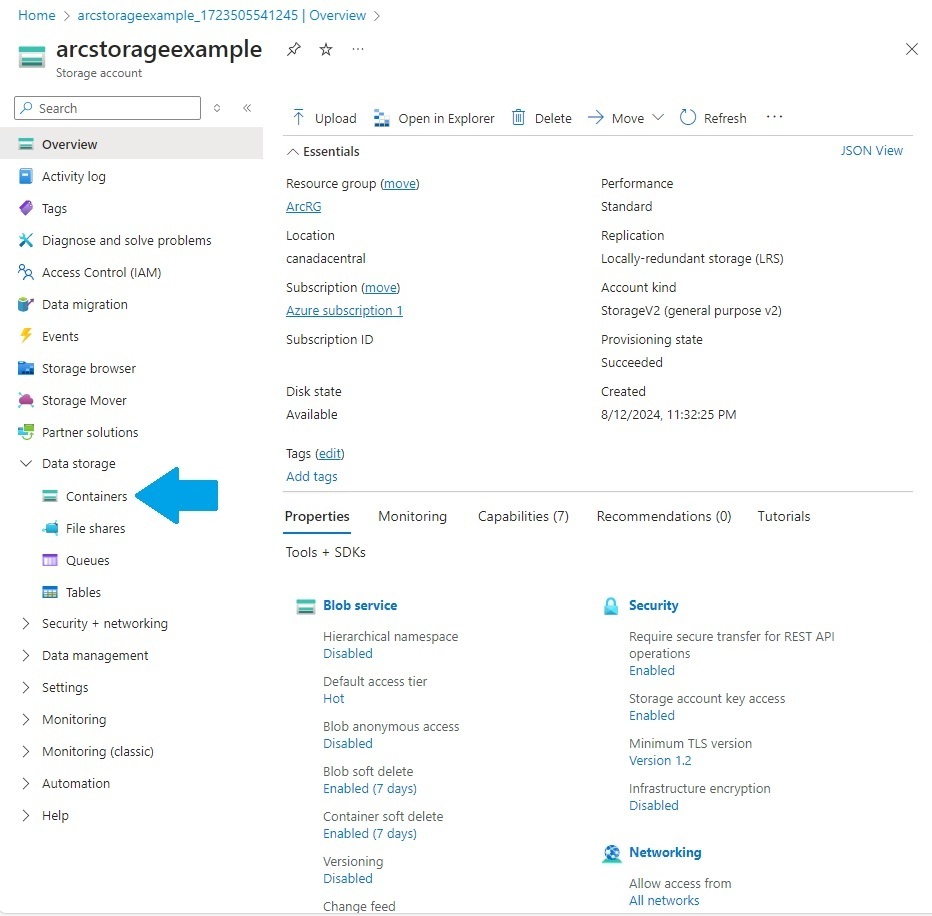This screenshot has height=916, width=932.
Task: Open the ArcRG resource group link
Action: 304,206
